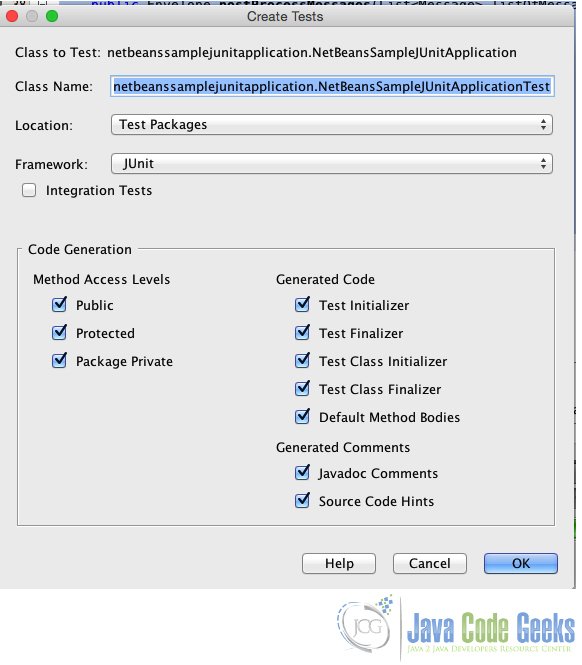Toggle the Package Private checkbox
The height and width of the screenshot is (665, 582).
point(59,361)
